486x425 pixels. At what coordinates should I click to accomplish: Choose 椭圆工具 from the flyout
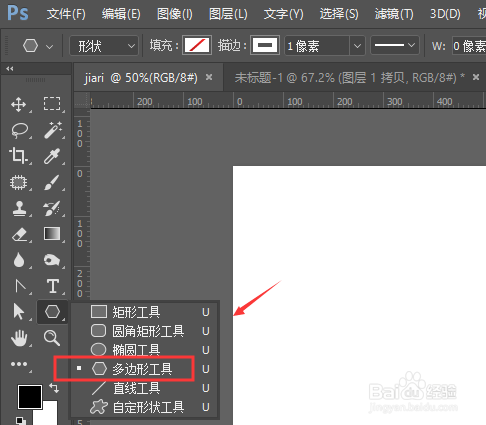(x=145, y=350)
